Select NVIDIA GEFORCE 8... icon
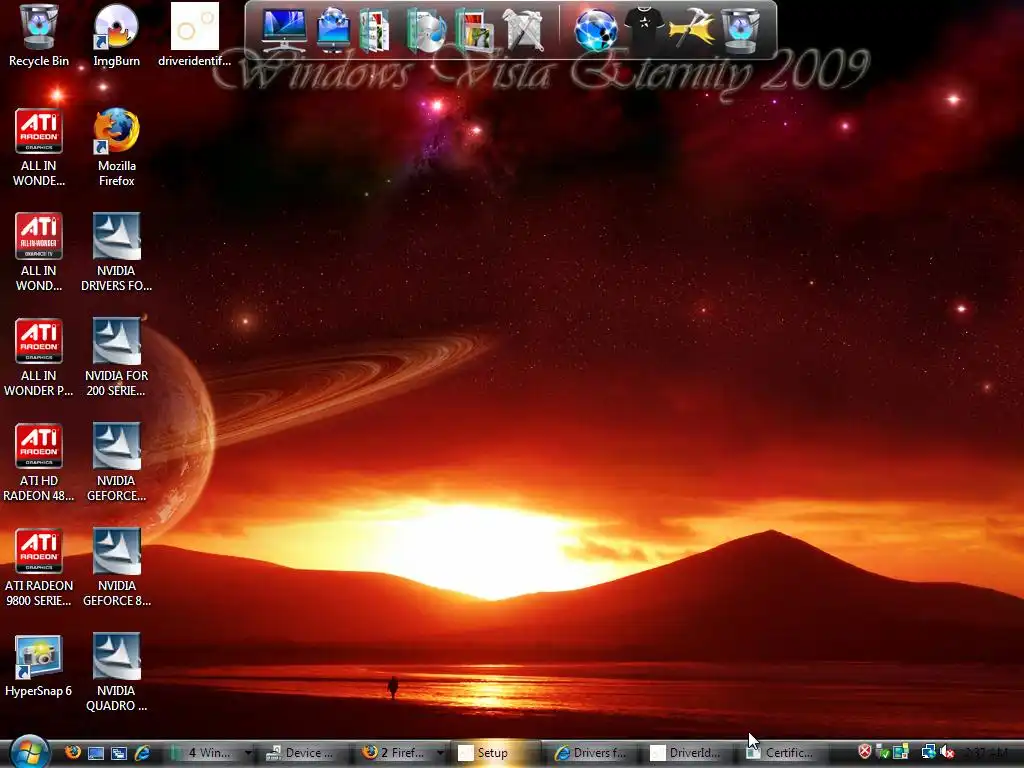Viewport: 1024px width, 768px height. tap(116, 568)
